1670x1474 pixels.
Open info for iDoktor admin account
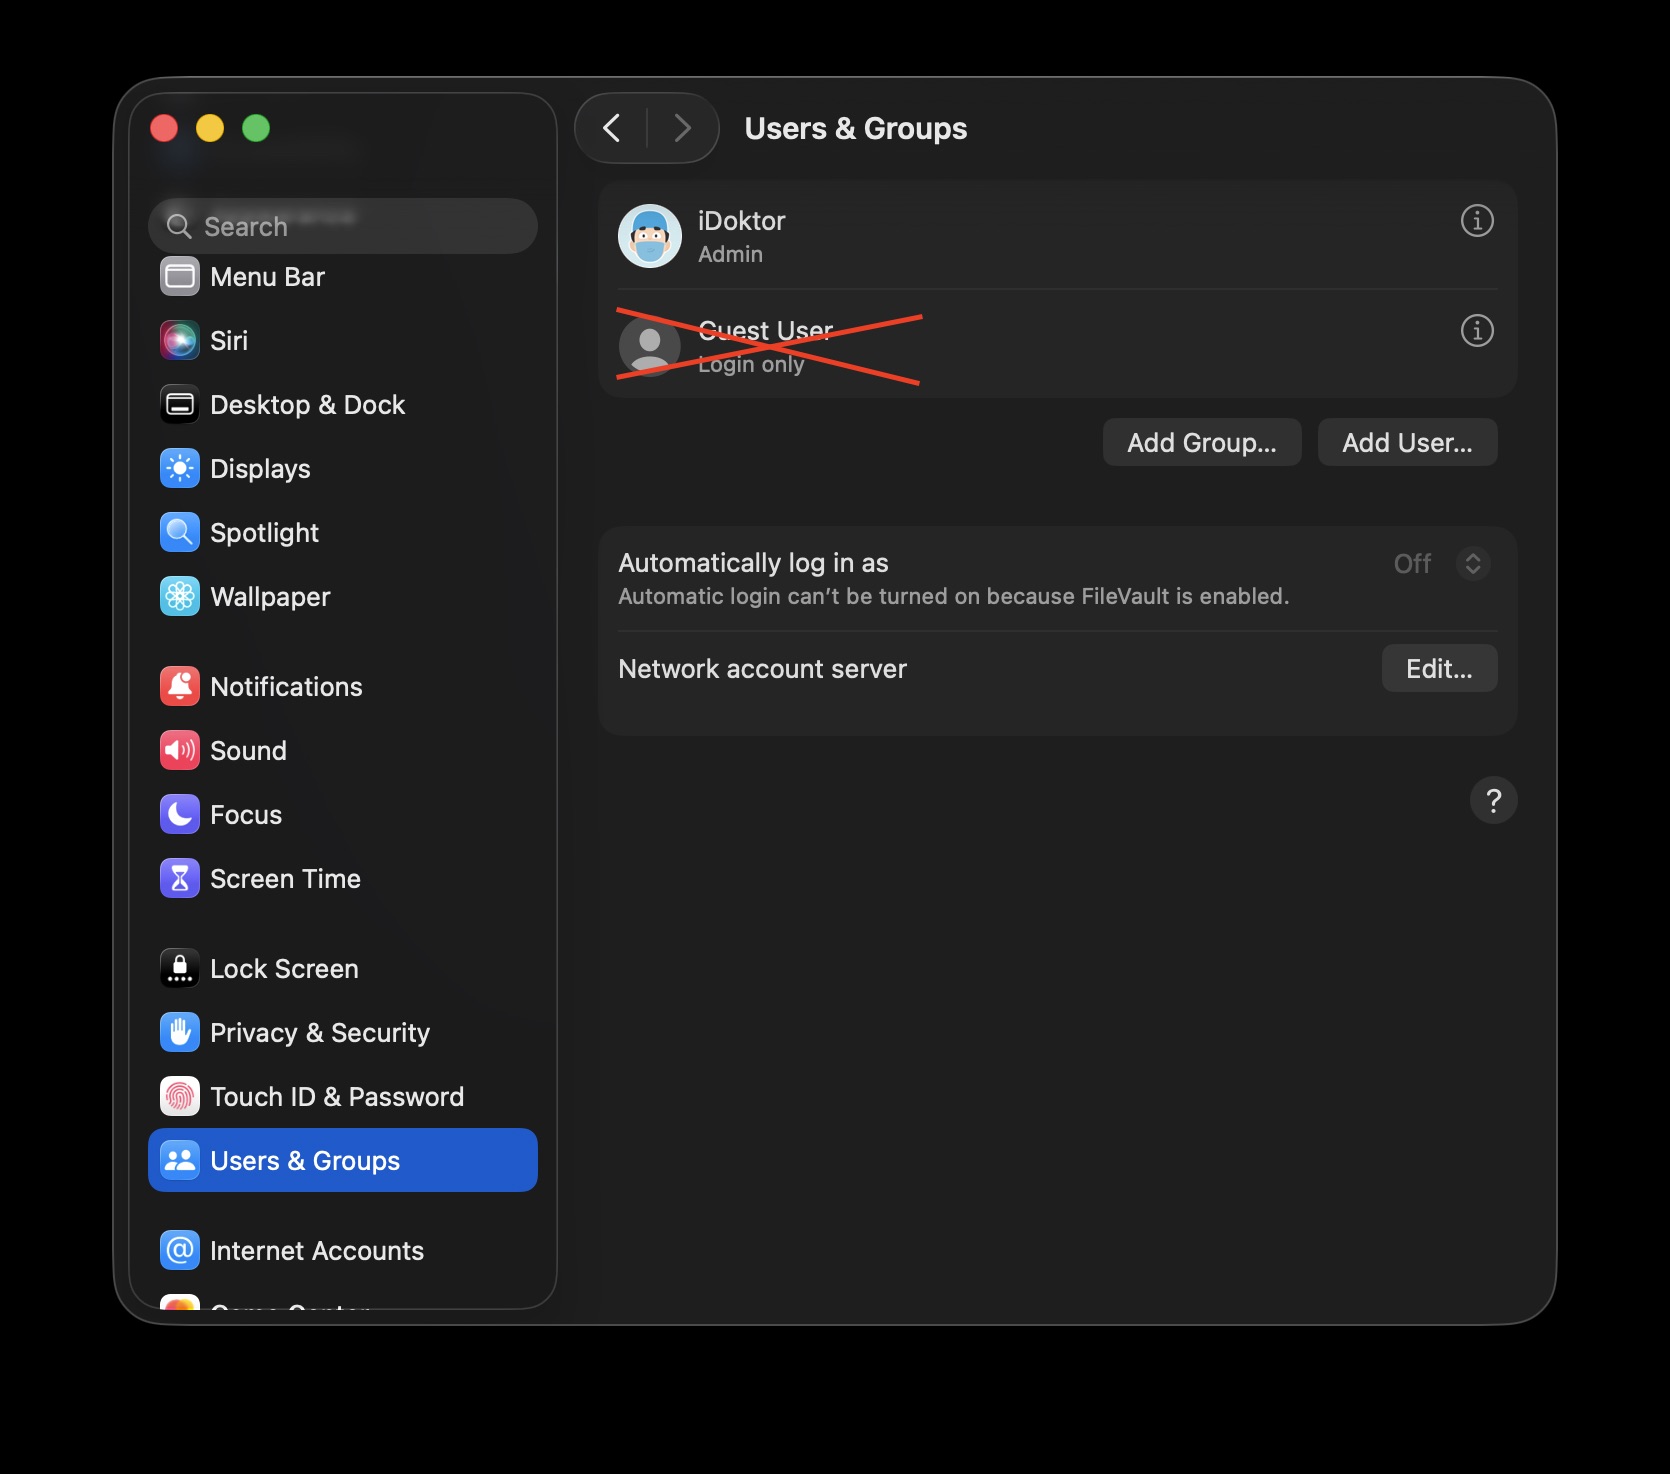[x=1477, y=220]
